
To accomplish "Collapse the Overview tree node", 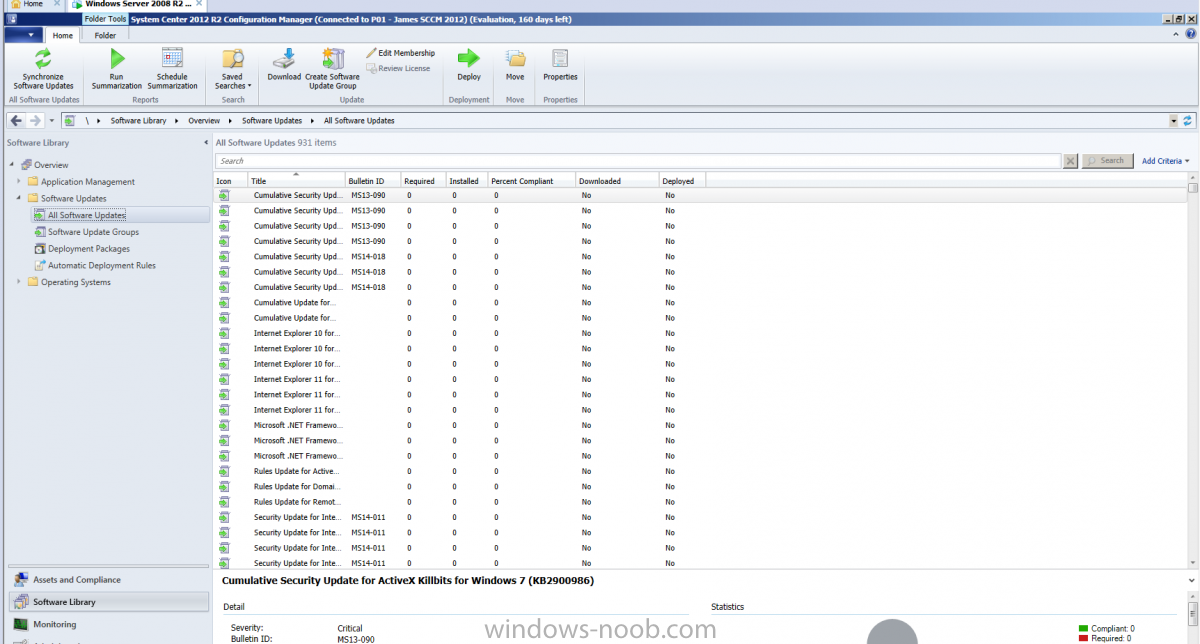I will pos(11,165).
